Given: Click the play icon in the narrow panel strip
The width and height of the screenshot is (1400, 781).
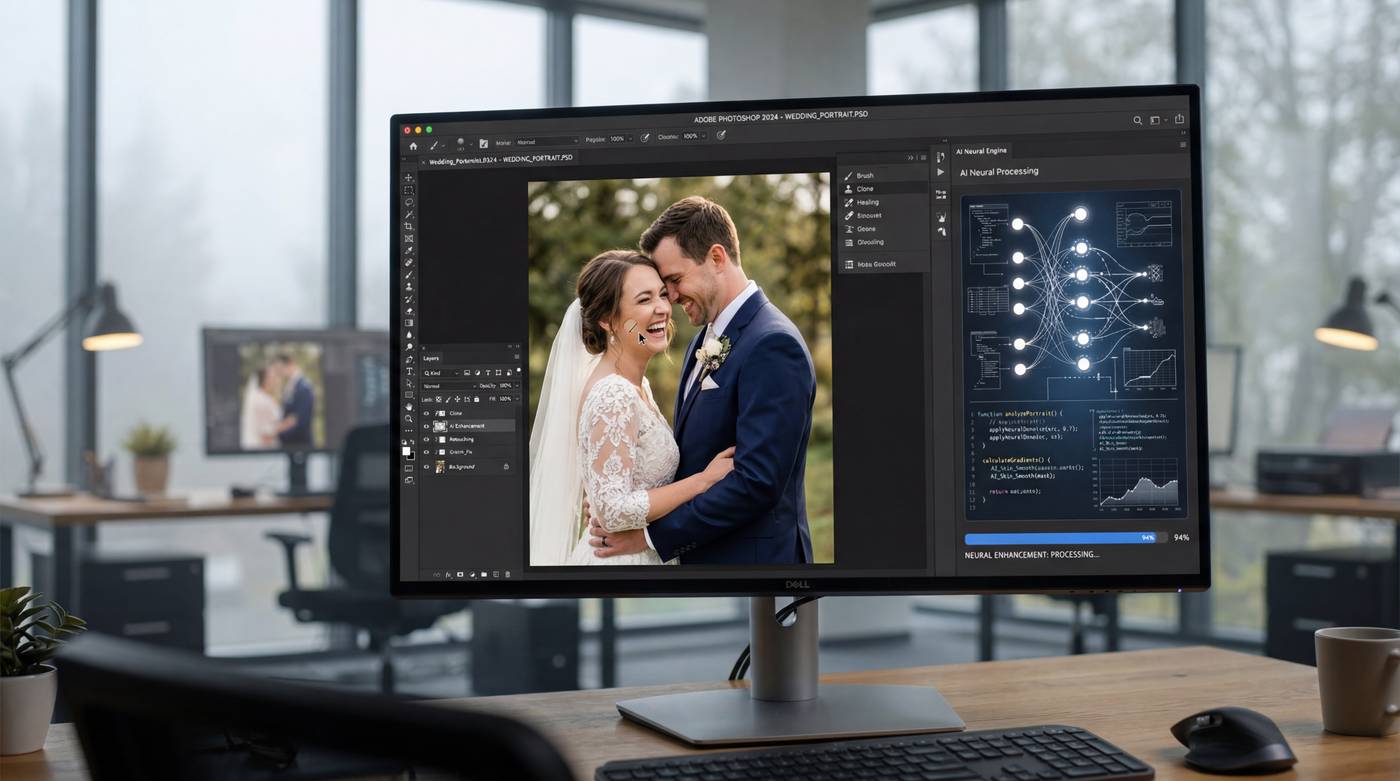Looking at the screenshot, I should pyautogui.click(x=940, y=172).
